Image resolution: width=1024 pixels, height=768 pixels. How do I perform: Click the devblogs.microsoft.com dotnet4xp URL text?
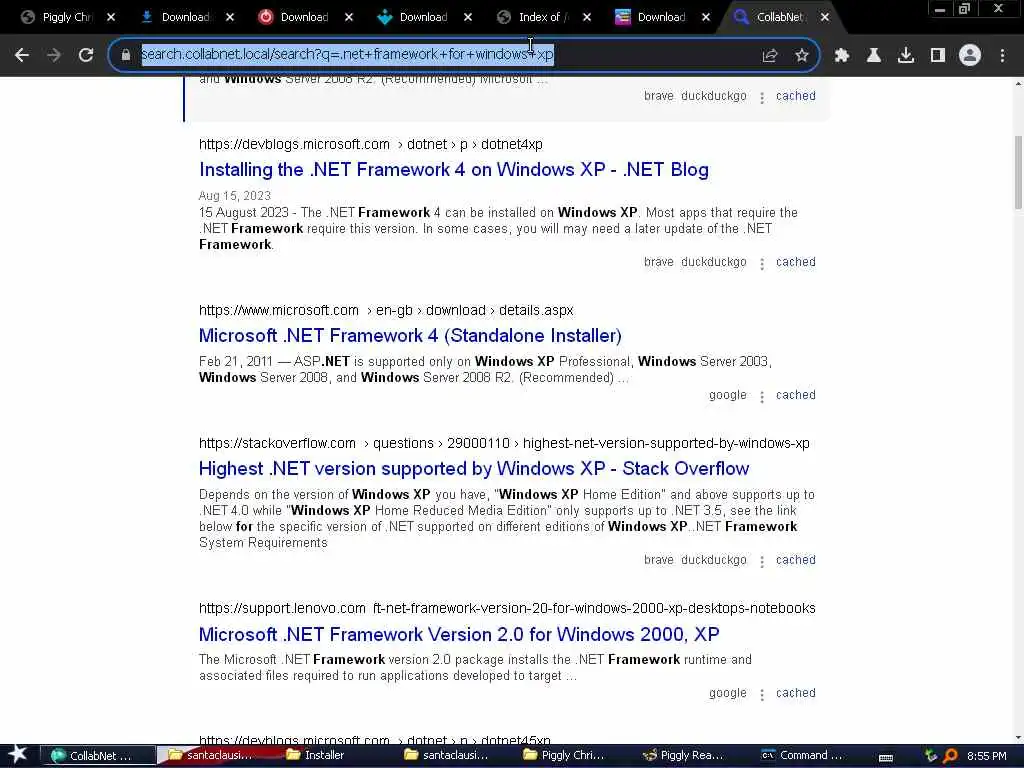[371, 144]
